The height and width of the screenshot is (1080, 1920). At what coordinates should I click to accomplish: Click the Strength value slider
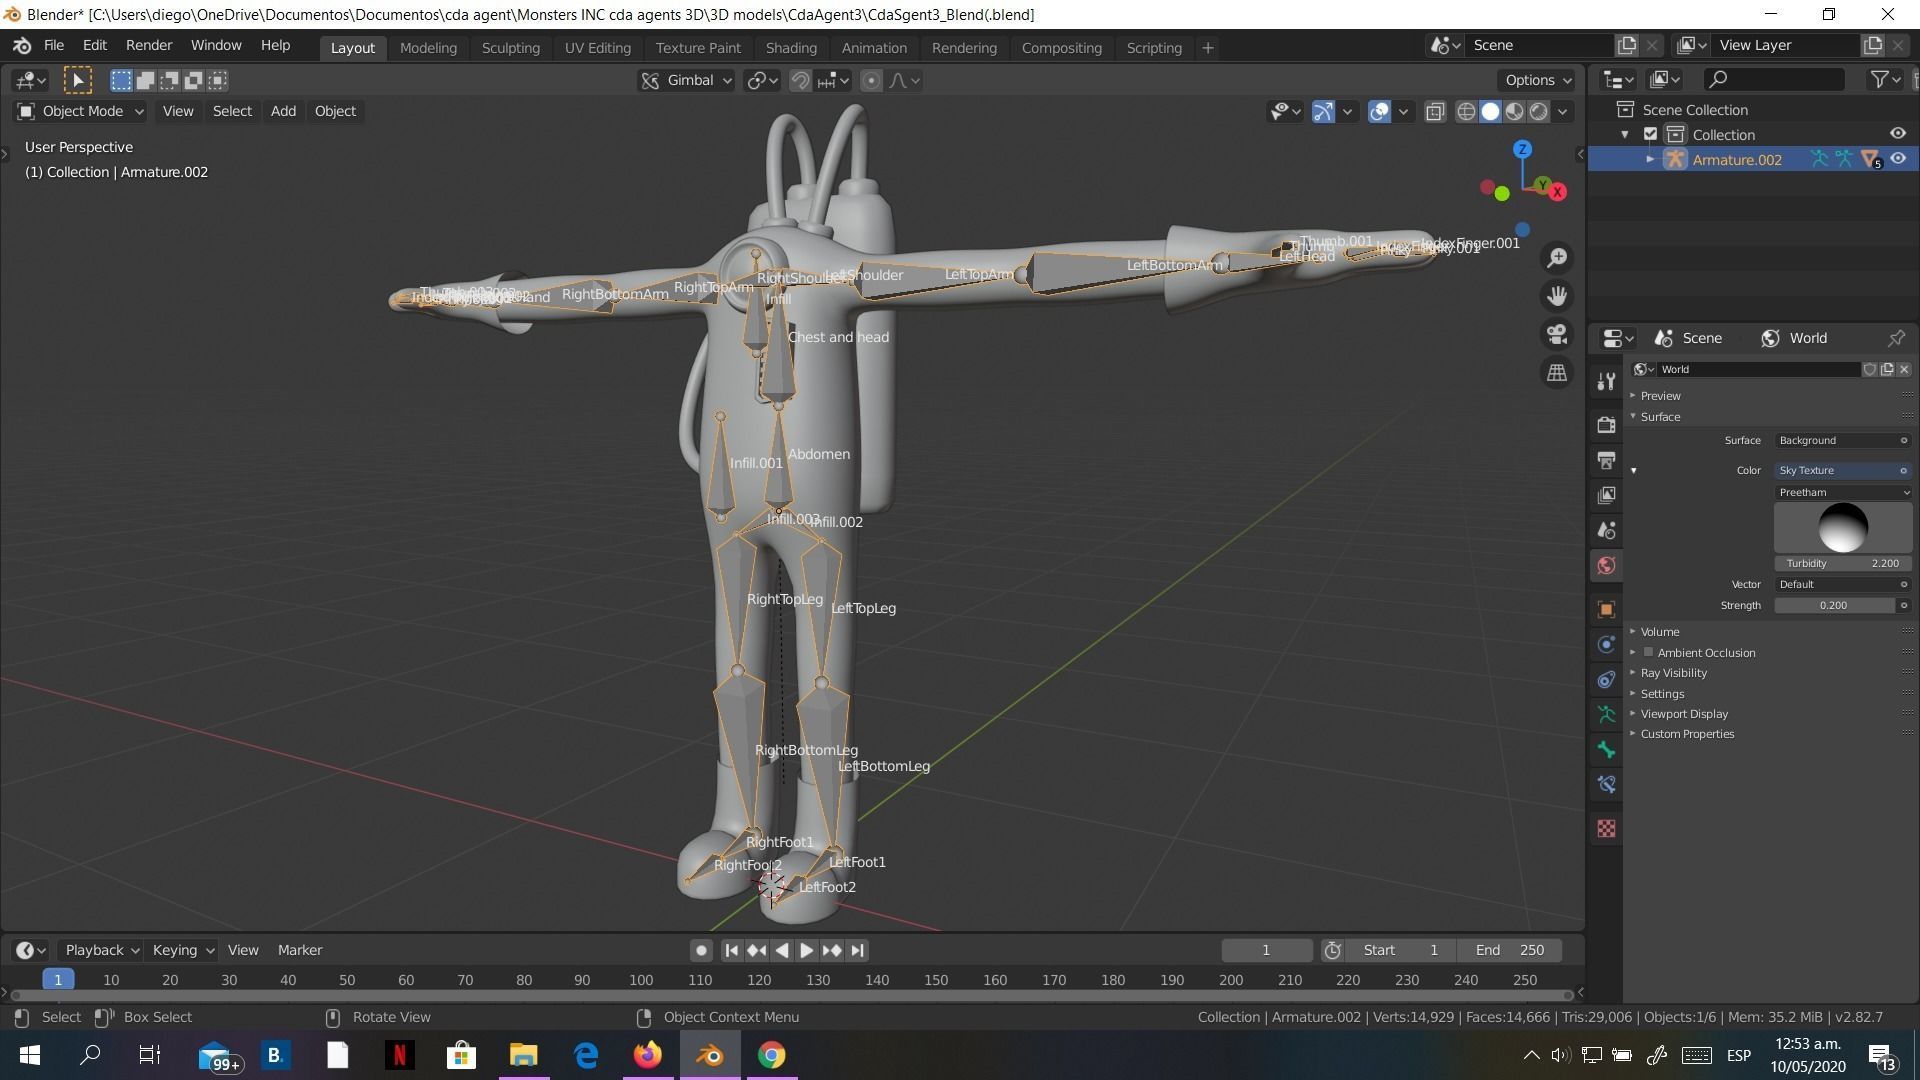click(1834, 605)
